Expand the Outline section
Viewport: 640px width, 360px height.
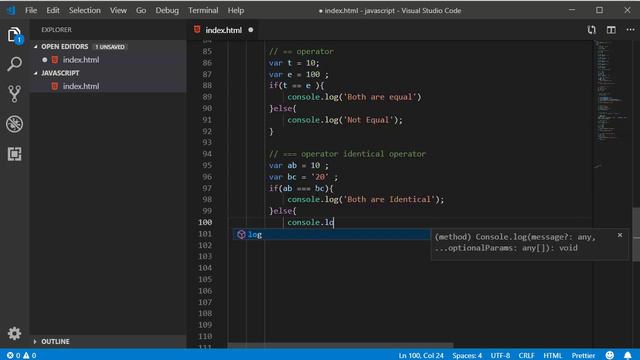click(35, 341)
